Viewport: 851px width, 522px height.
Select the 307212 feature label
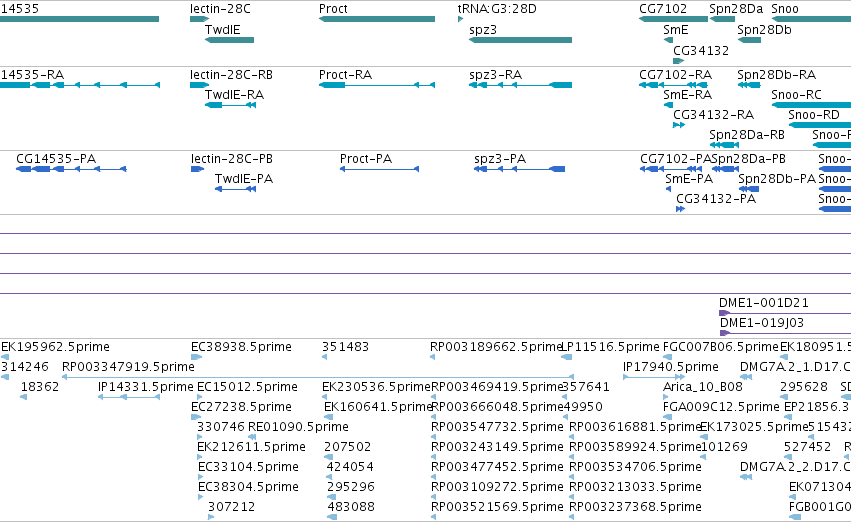click(x=231, y=506)
